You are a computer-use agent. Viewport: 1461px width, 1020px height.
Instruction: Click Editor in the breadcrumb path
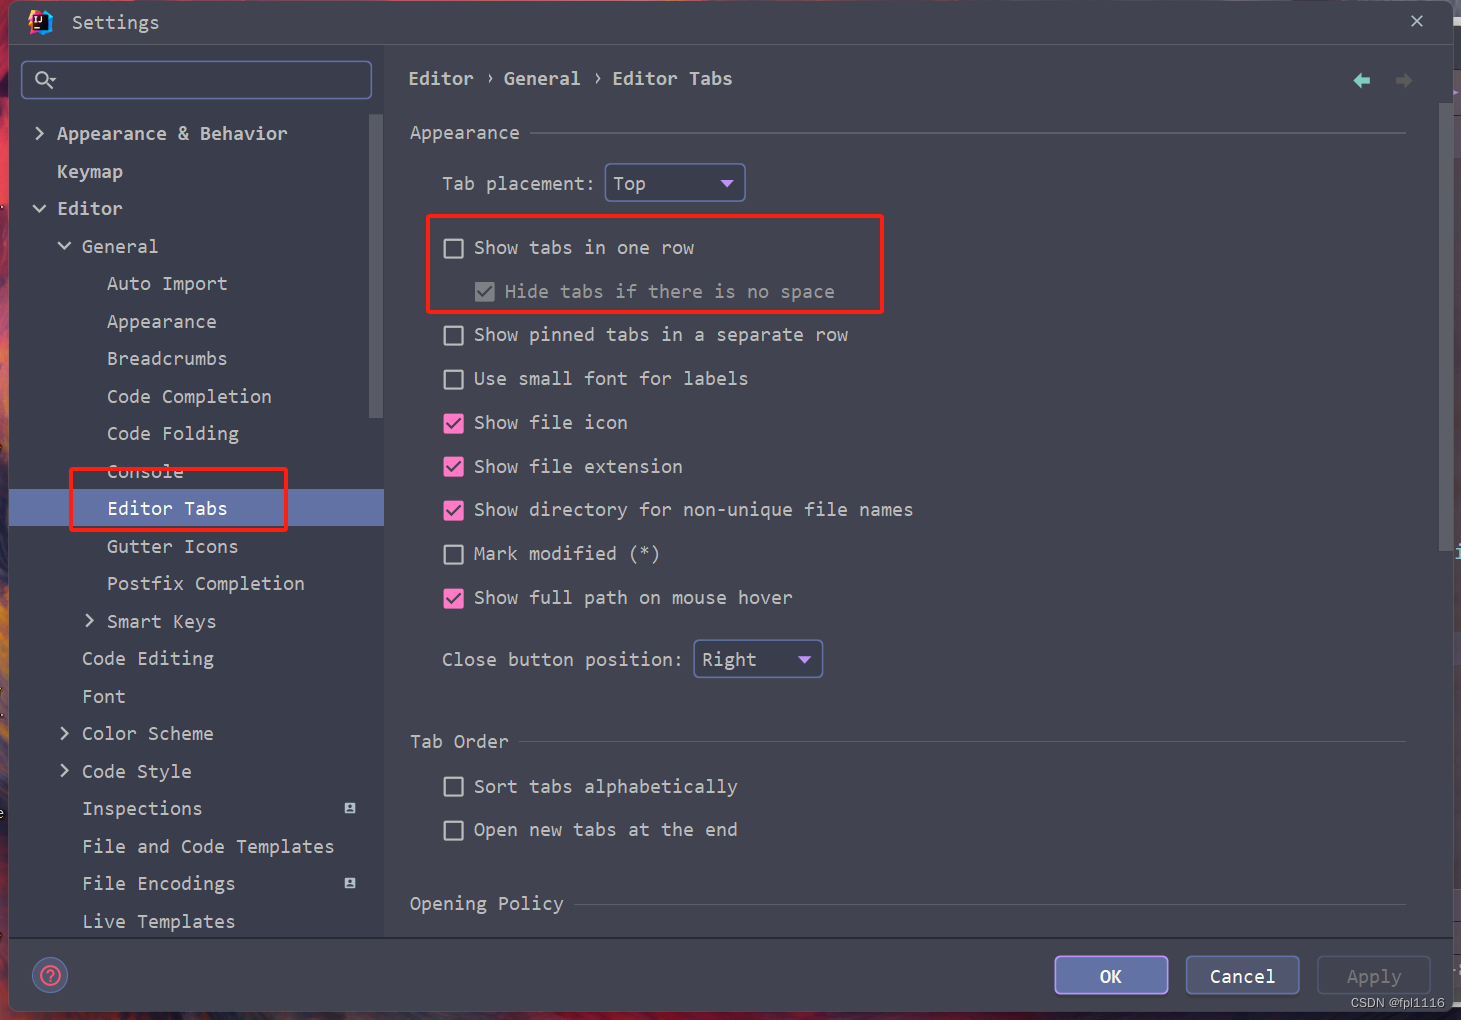(441, 79)
